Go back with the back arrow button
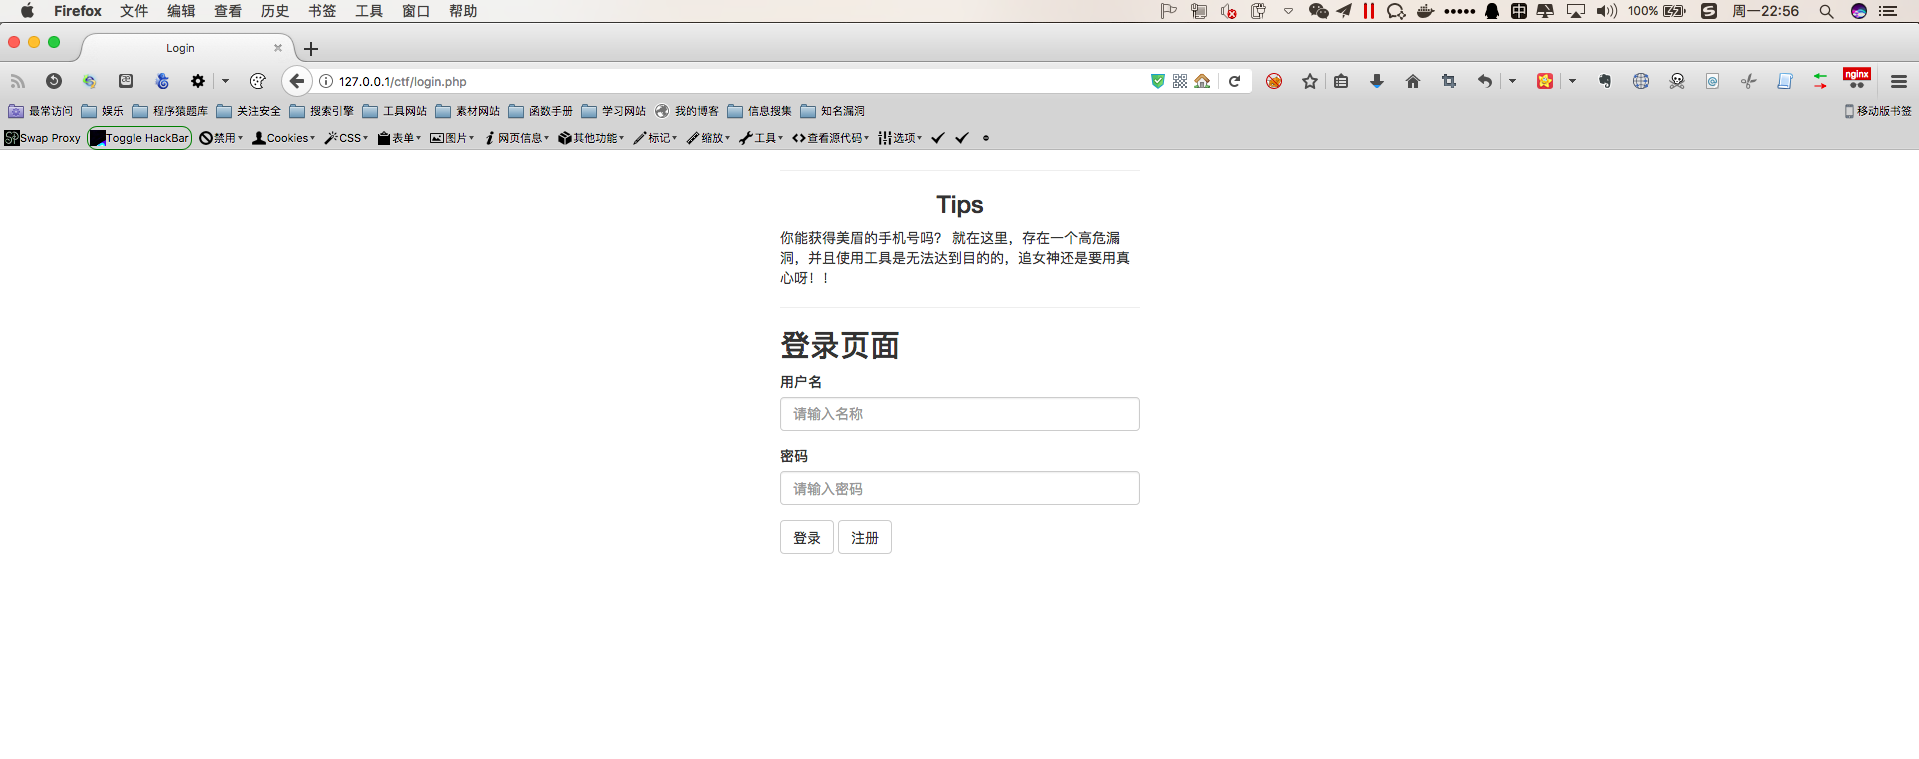Screen dimensions: 1919x759 [297, 81]
